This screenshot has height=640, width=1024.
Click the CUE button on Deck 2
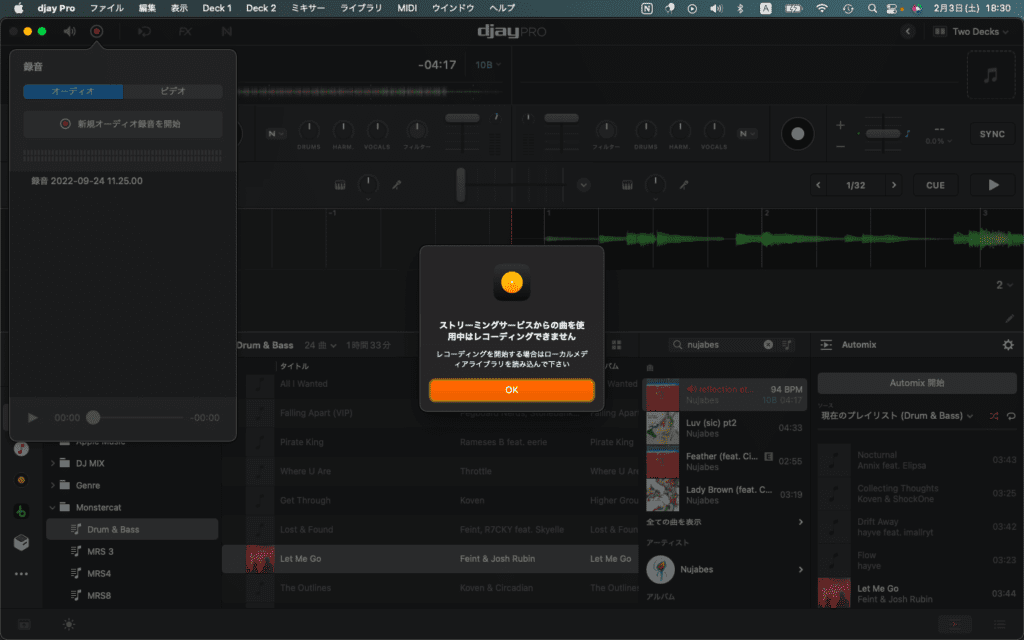[935, 185]
